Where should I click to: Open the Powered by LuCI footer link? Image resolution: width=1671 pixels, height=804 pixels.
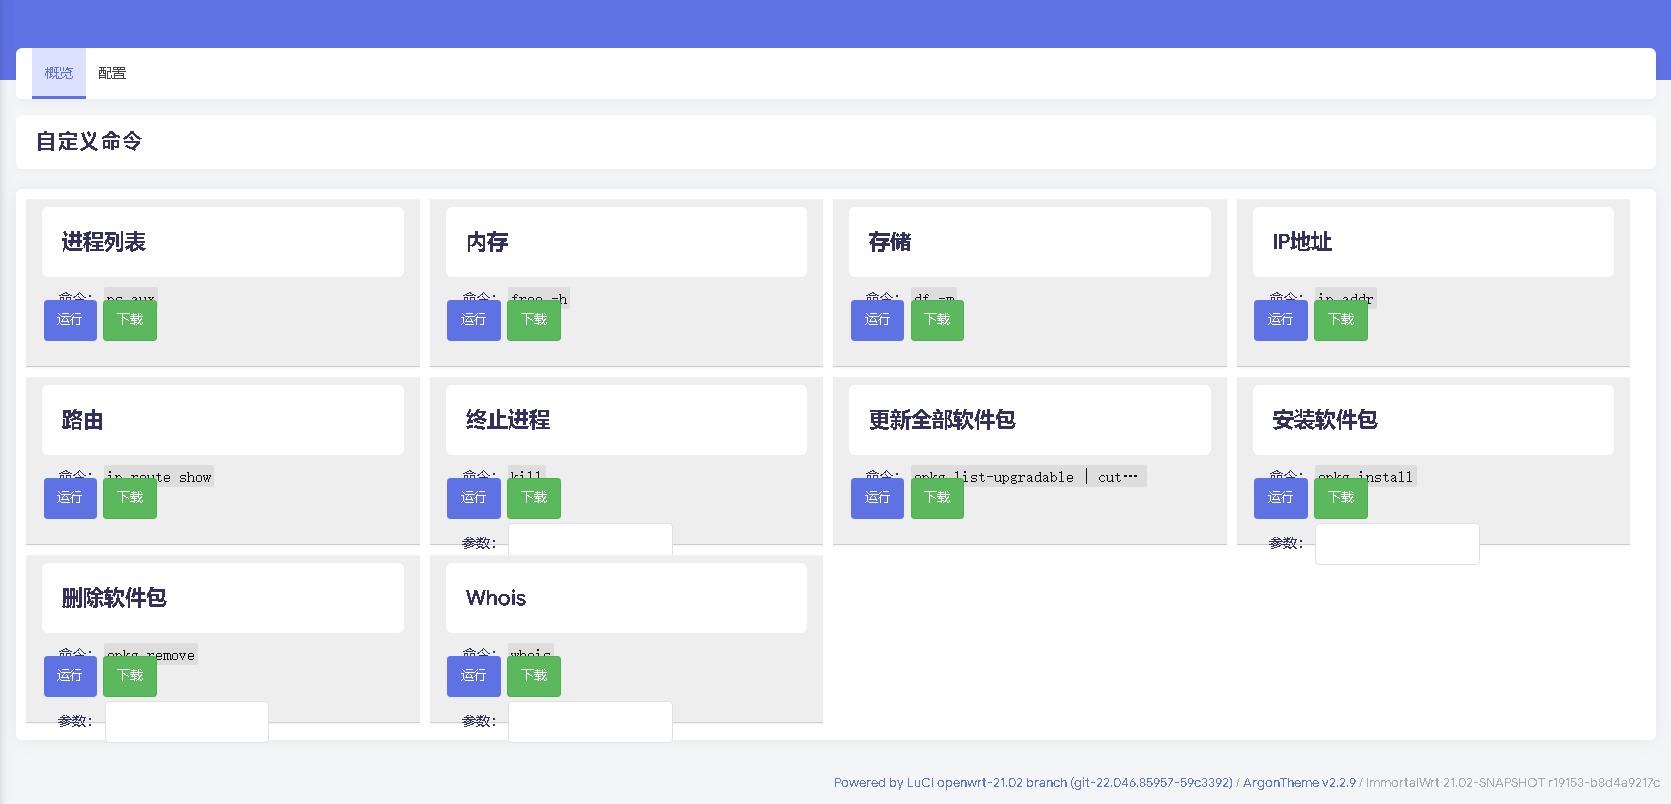[1033, 783]
